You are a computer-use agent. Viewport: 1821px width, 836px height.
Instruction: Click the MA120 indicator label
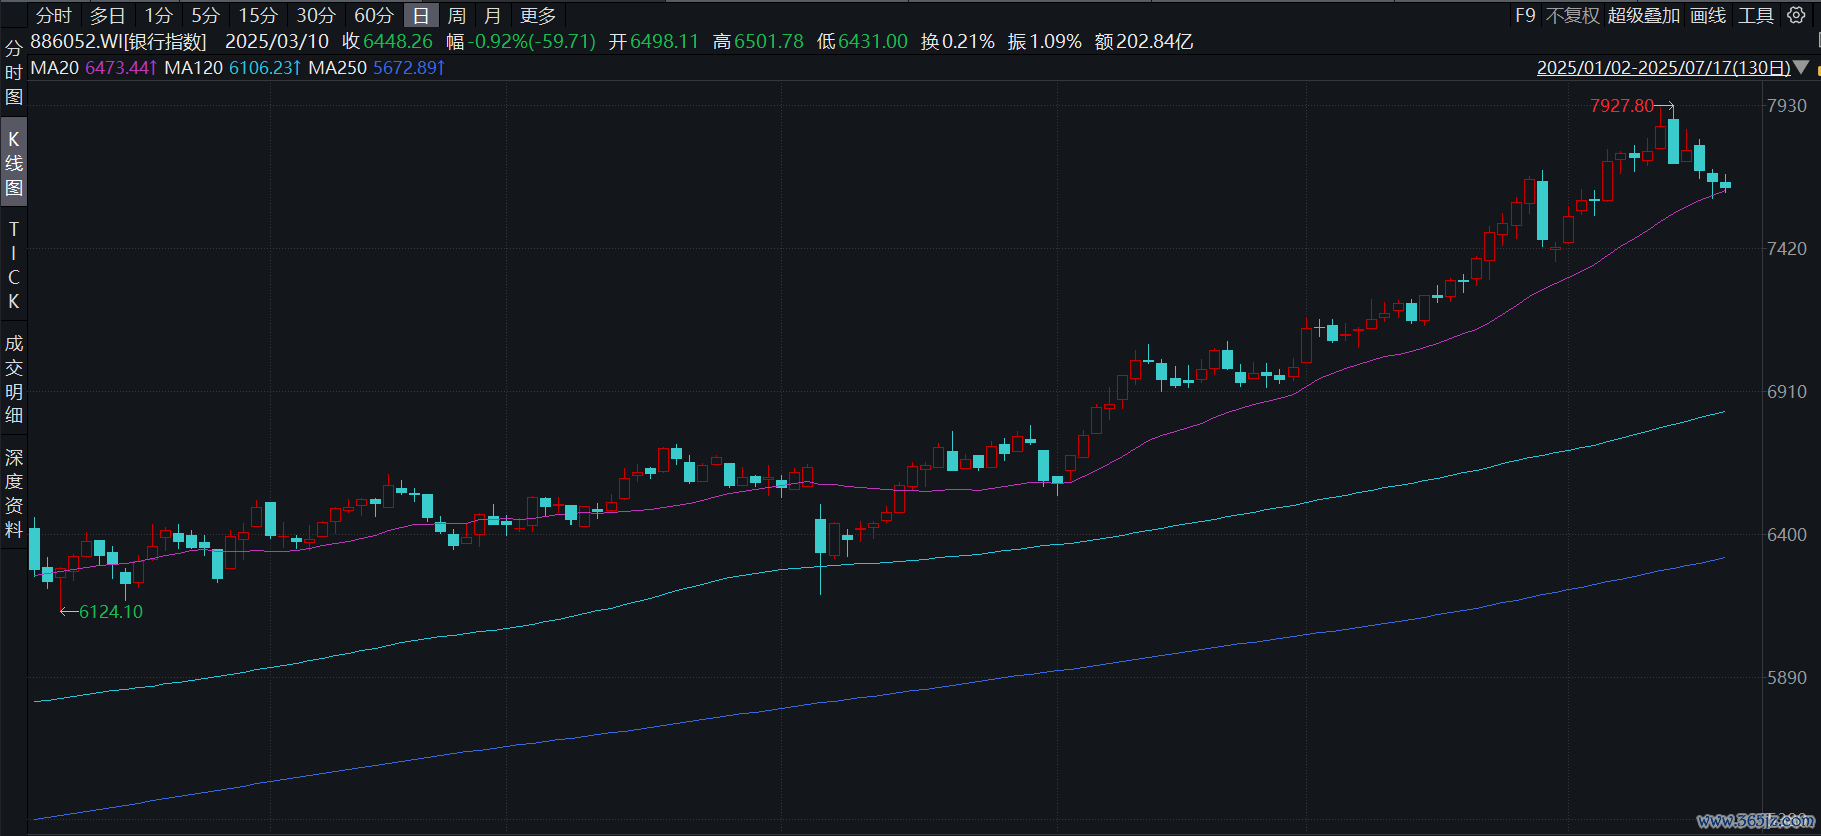pos(194,67)
